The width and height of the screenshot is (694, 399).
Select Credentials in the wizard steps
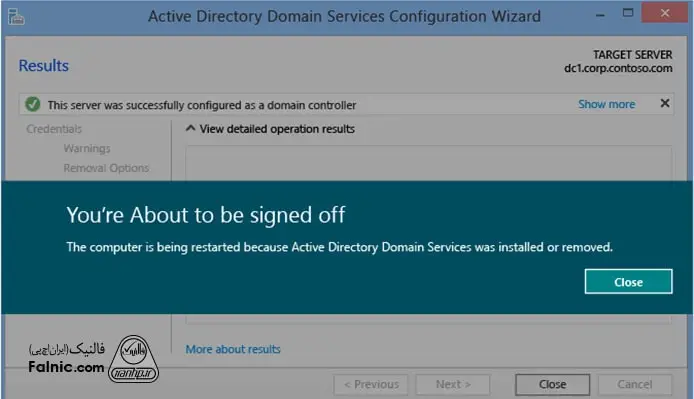(54, 129)
